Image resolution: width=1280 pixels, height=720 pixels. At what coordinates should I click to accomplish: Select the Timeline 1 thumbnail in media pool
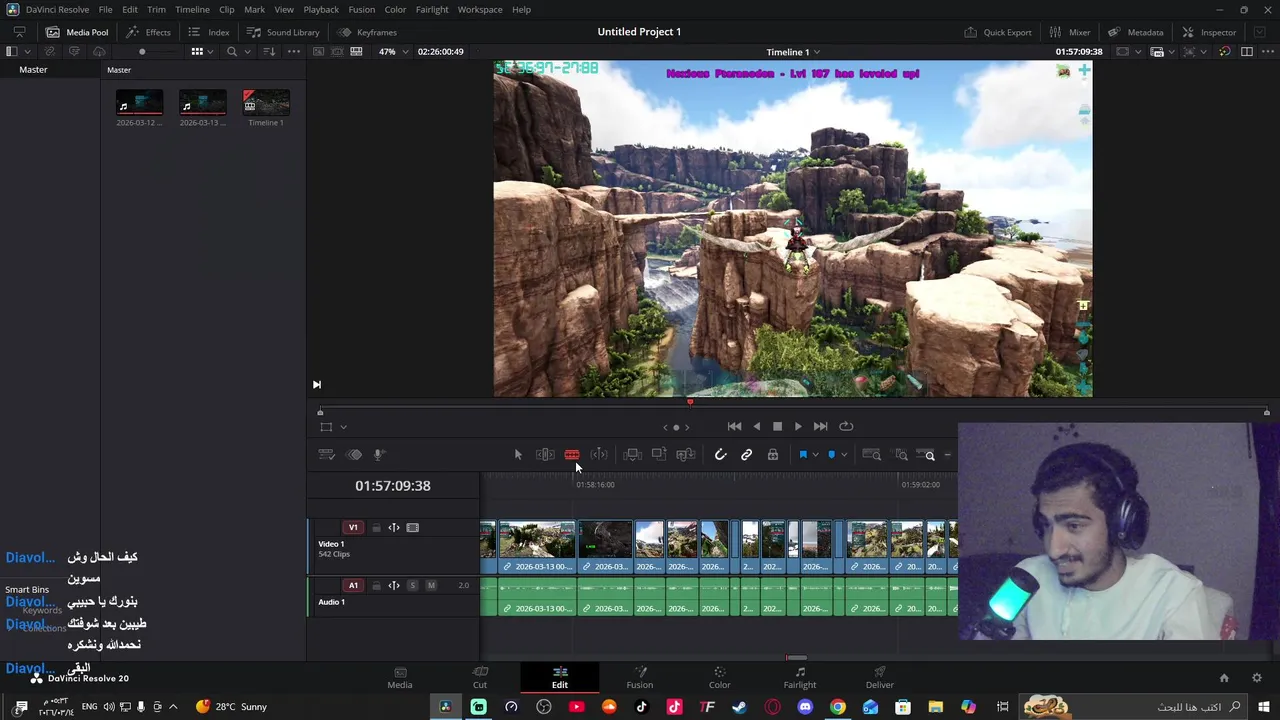point(266,102)
